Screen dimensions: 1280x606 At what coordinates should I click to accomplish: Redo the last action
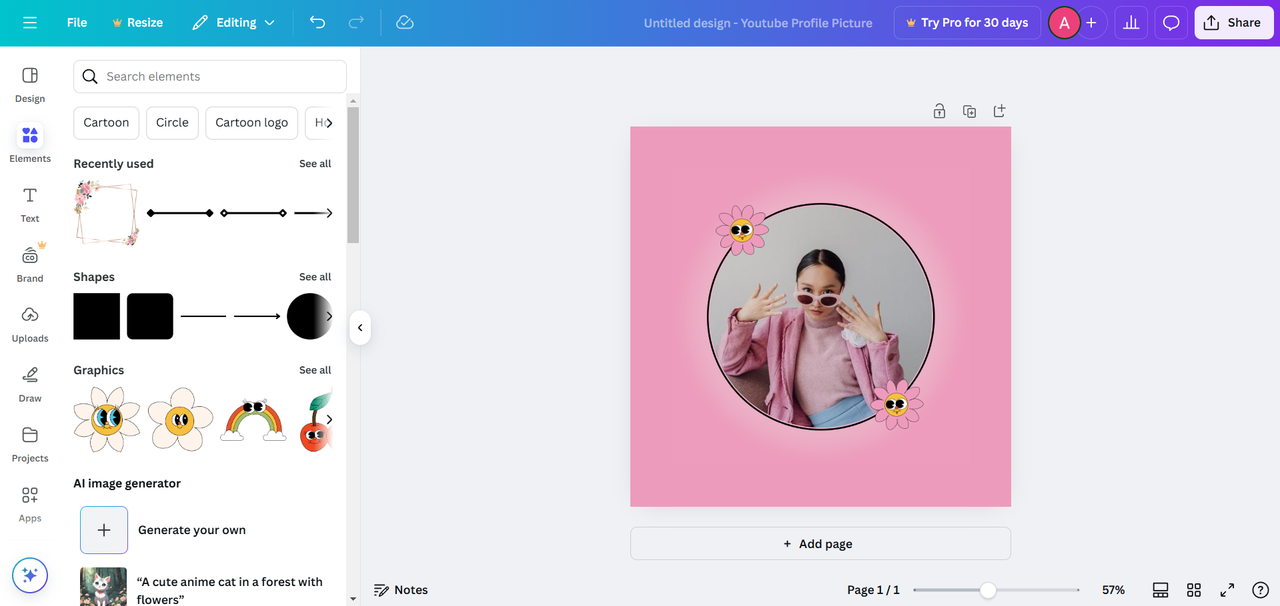[356, 22]
